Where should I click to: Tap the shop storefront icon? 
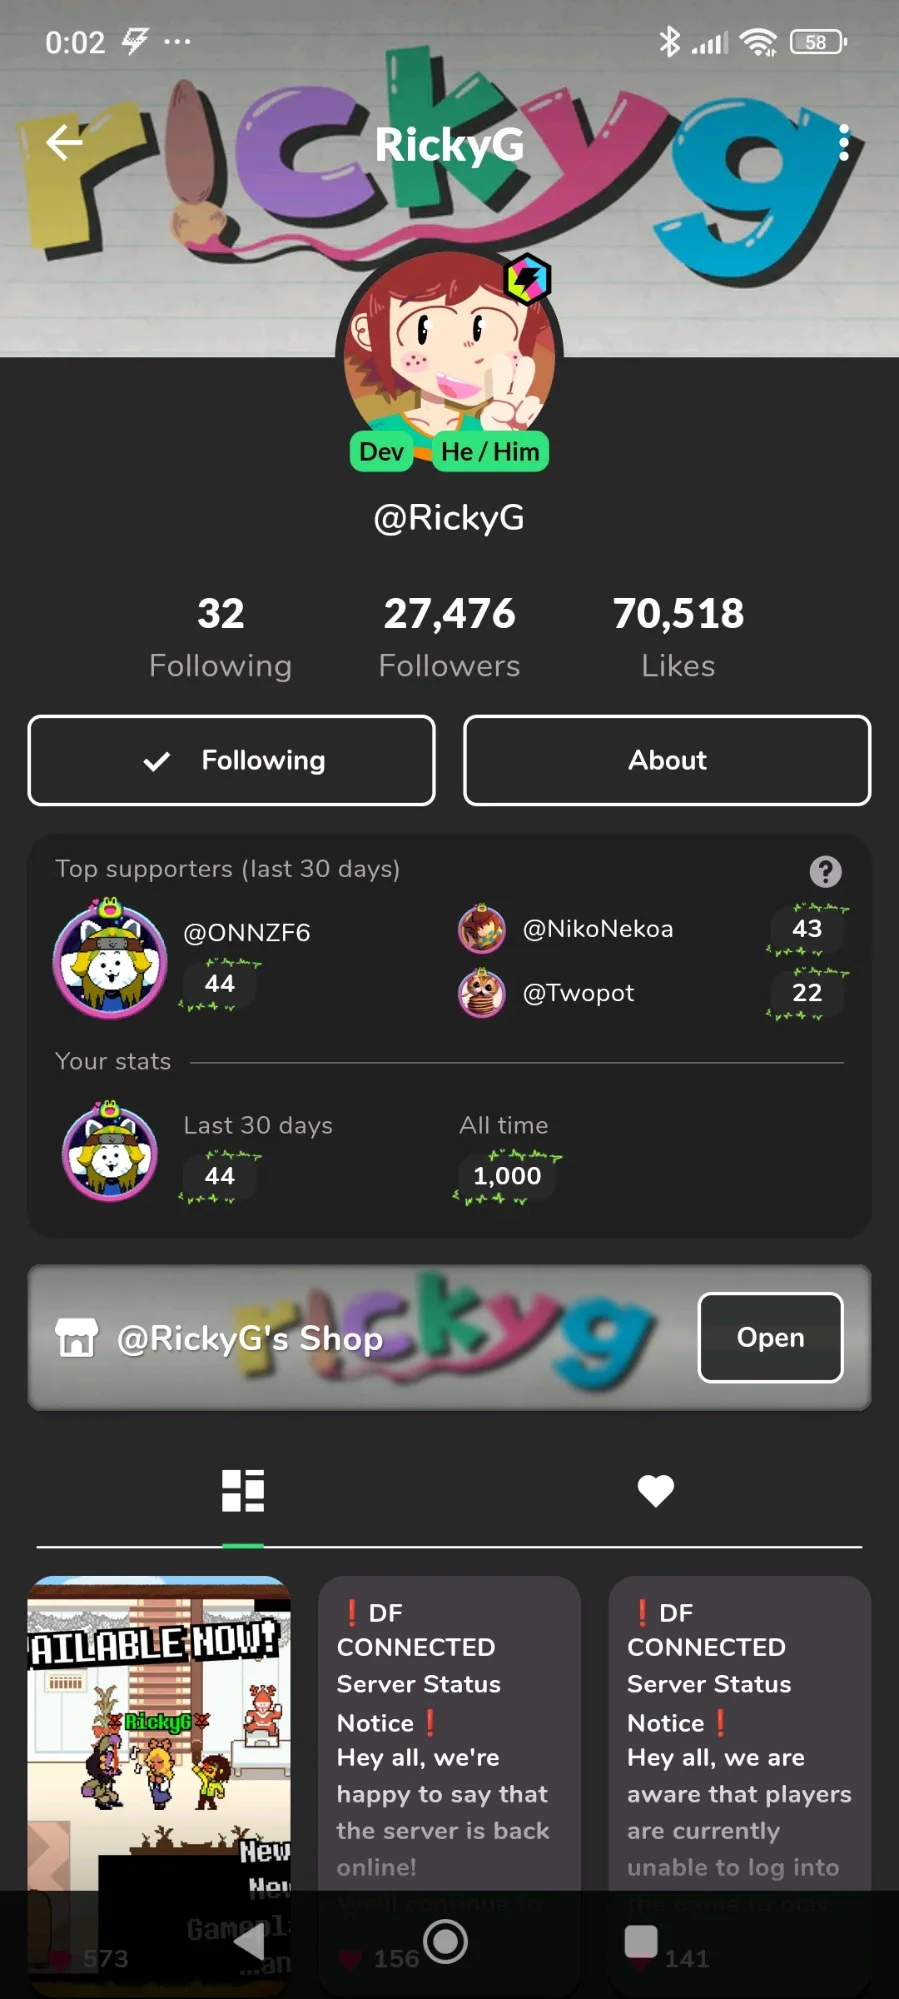point(77,1337)
